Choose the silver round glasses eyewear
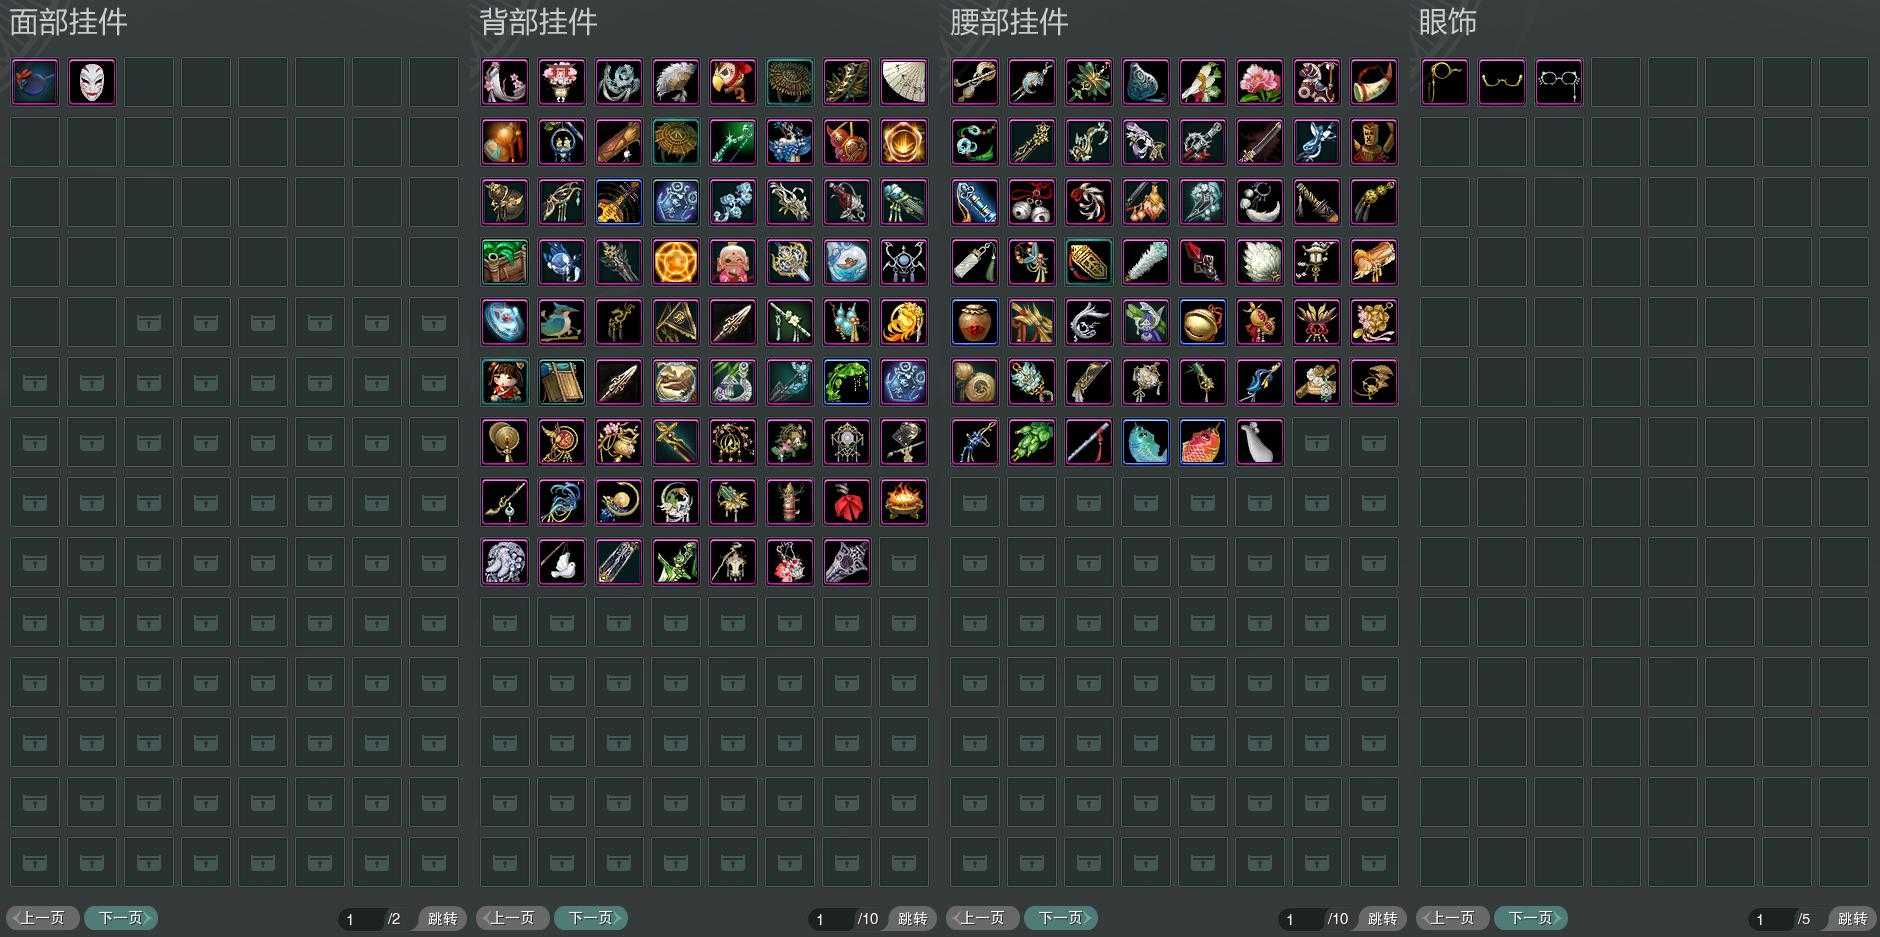The image size is (1880, 937). click(x=1559, y=82)
